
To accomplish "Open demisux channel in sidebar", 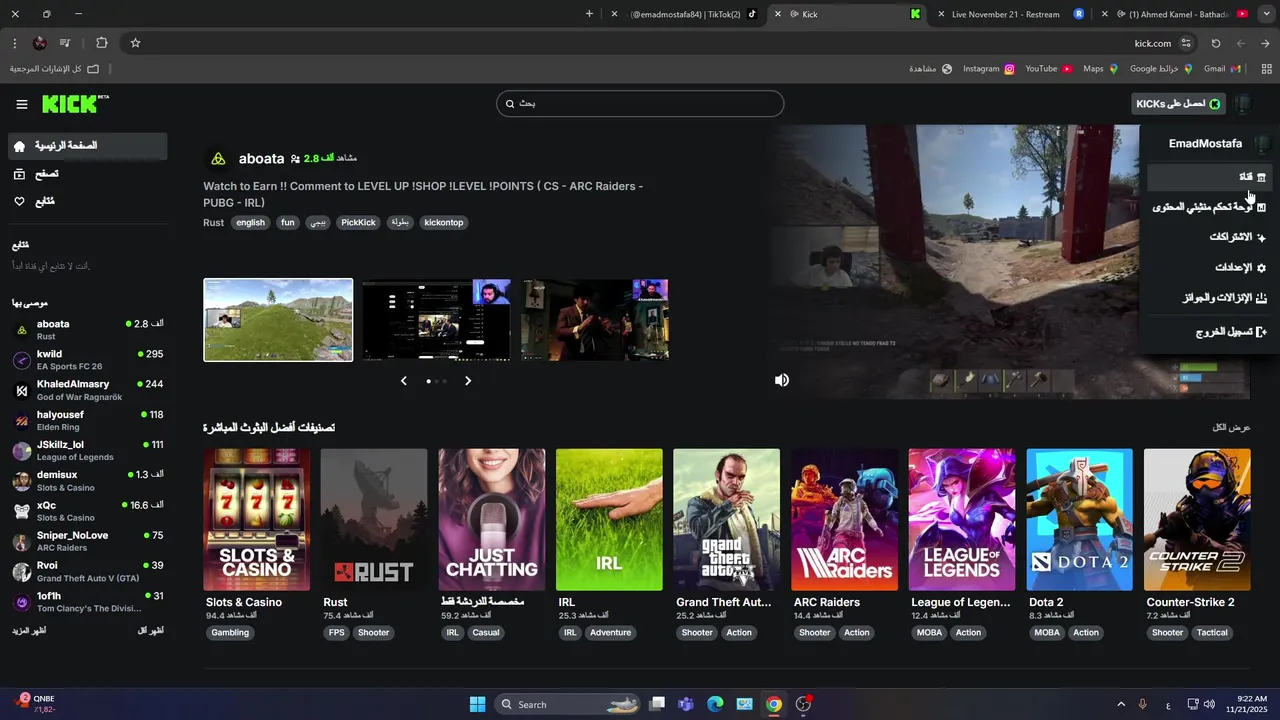I will (x=88, y=480).
